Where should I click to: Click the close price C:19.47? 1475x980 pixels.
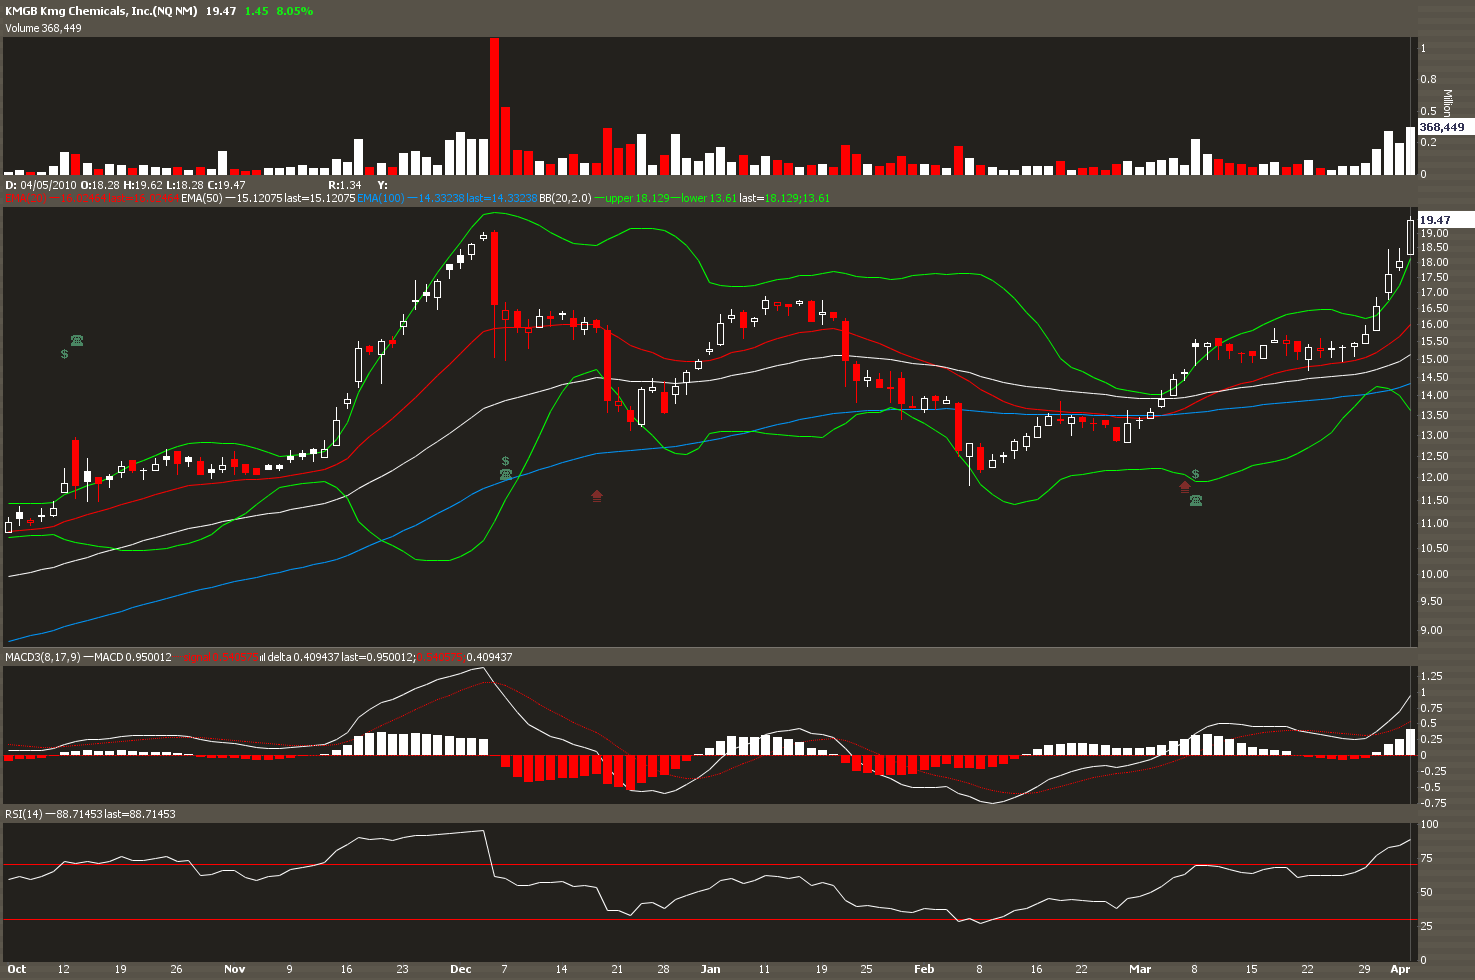click(x=226, y=185)
